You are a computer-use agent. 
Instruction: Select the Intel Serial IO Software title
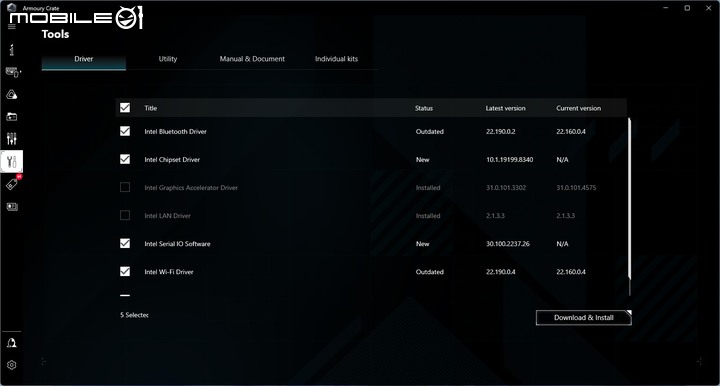(x=177, y=244)
